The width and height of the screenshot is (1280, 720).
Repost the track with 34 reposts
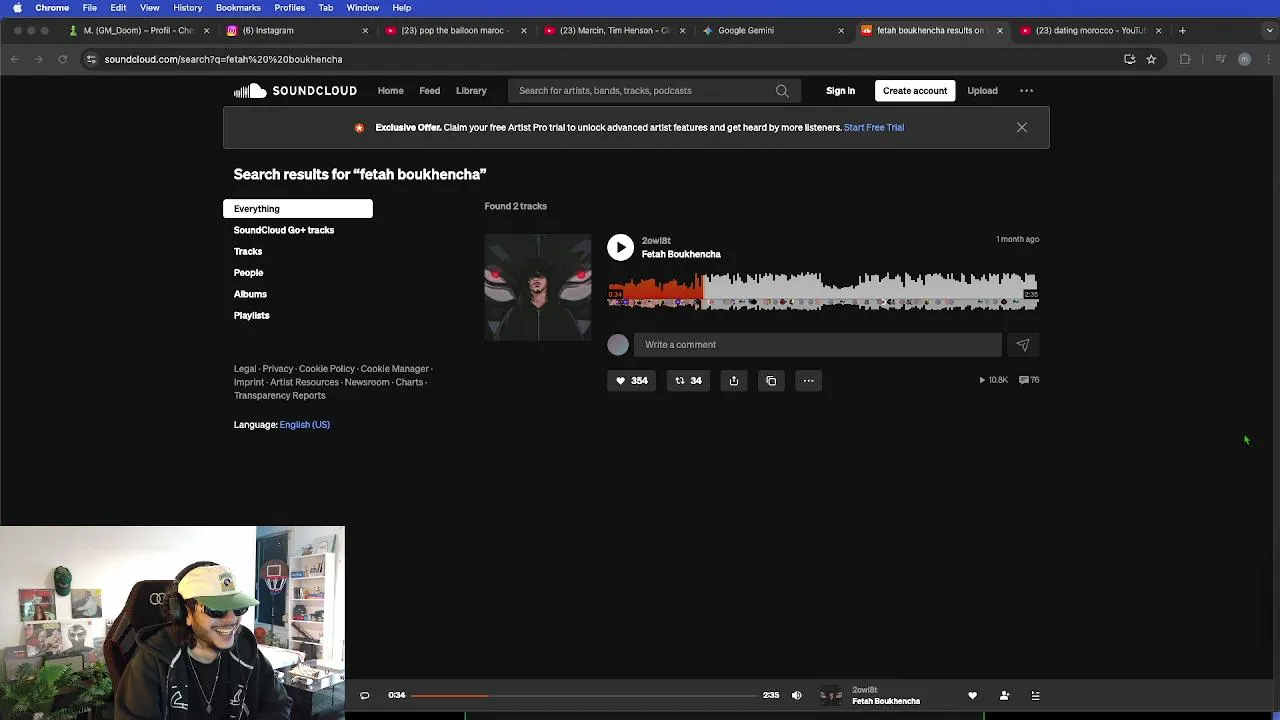pyautogui.click(x=688, y=380)
